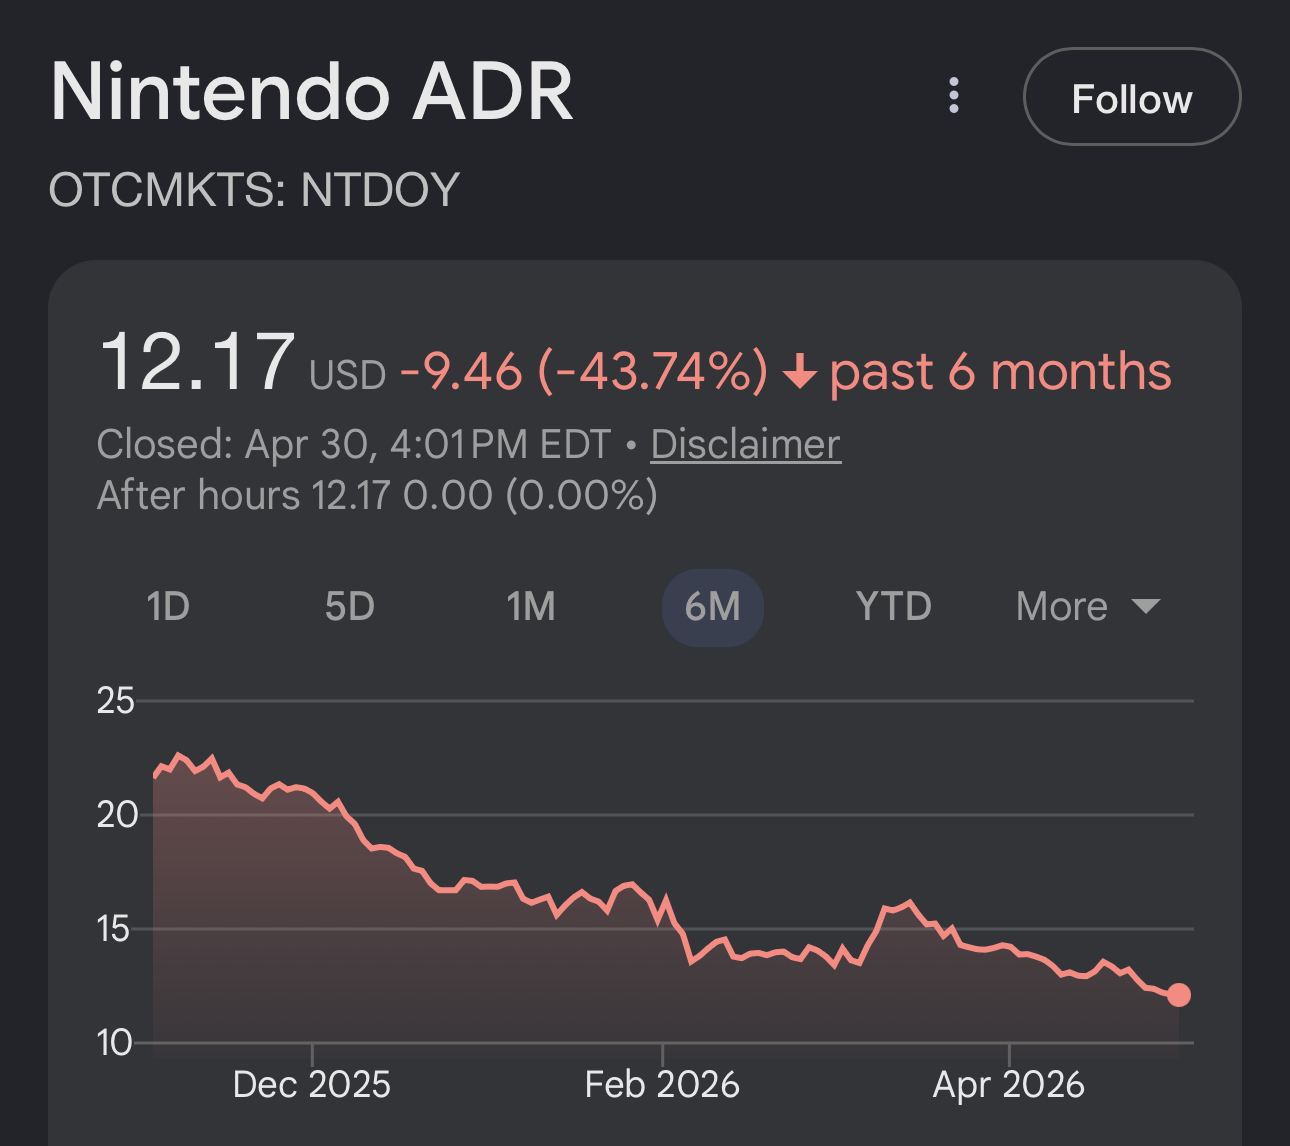
Task: Click the After hours price line
Action: (377, 495)
